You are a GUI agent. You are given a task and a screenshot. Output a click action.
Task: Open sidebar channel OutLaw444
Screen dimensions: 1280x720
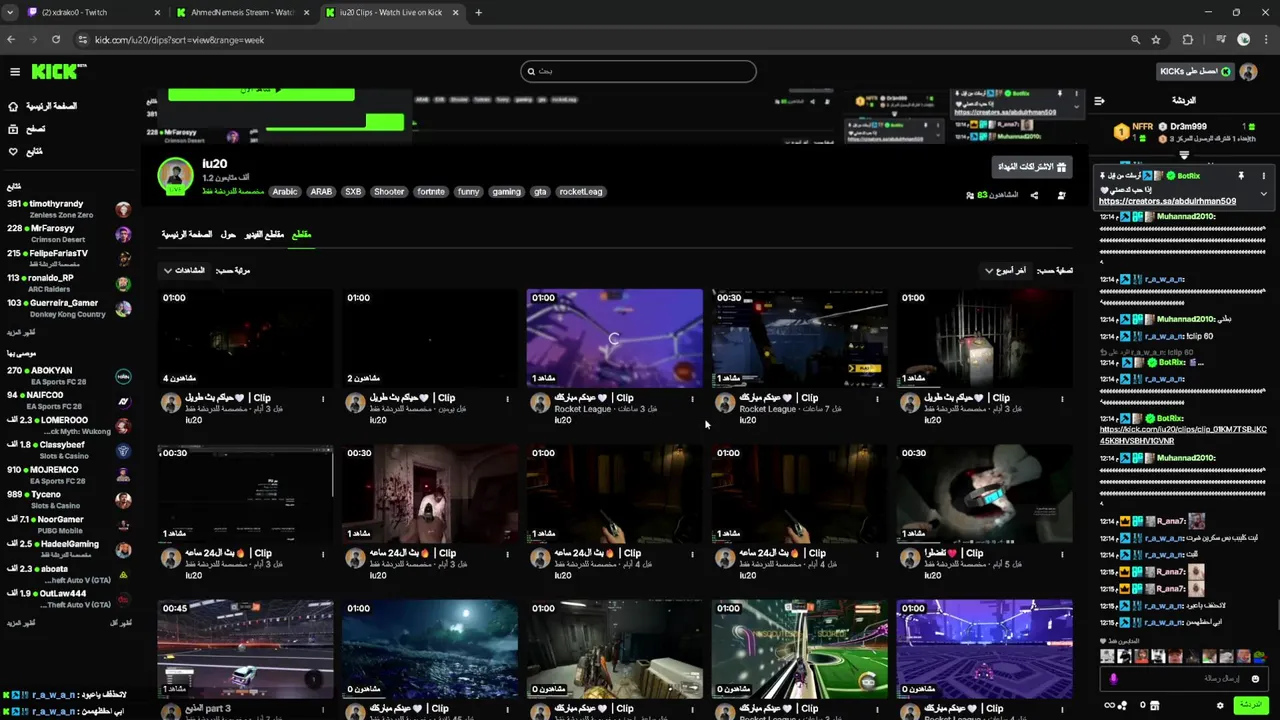tap(68, 598)
